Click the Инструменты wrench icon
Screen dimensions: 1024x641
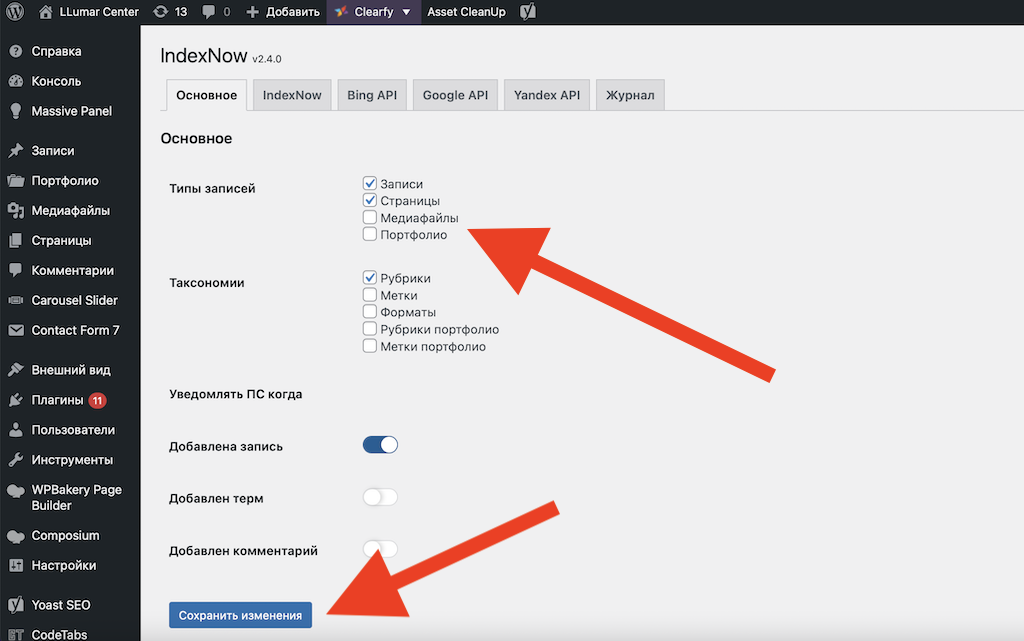click(16, 460)
